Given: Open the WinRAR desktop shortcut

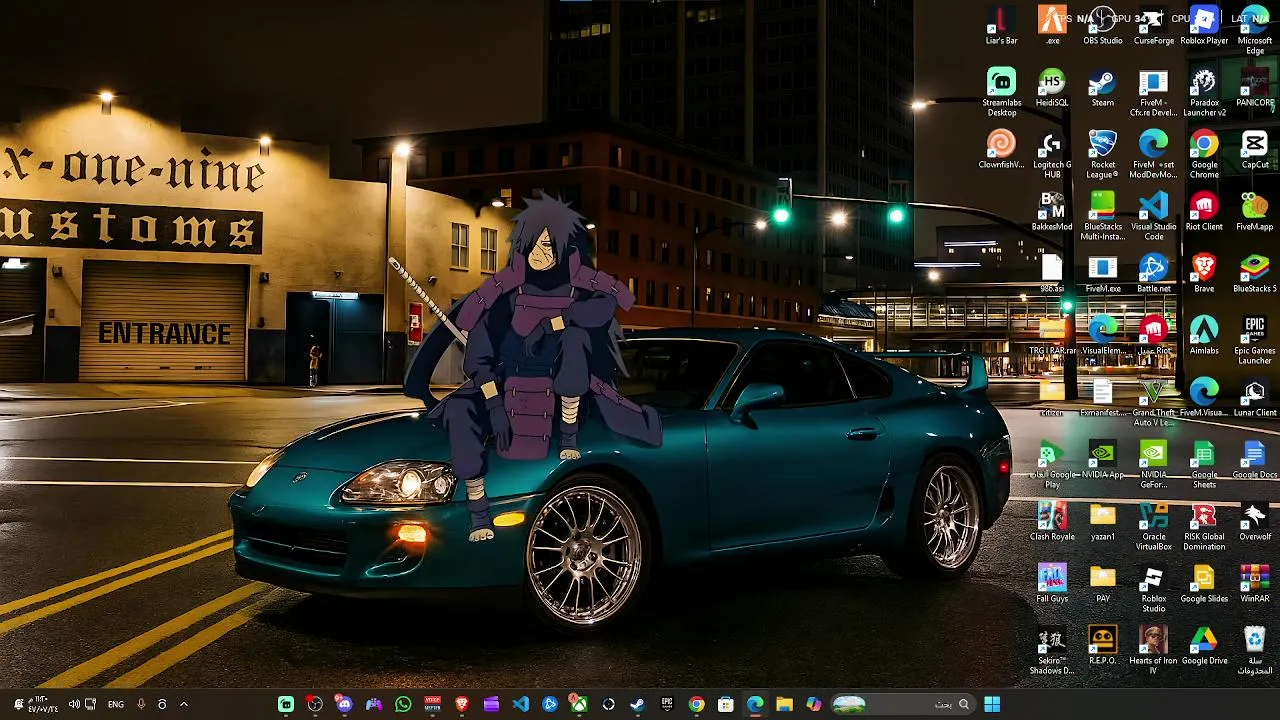Looking at the screenshot, I should 1255,584.
